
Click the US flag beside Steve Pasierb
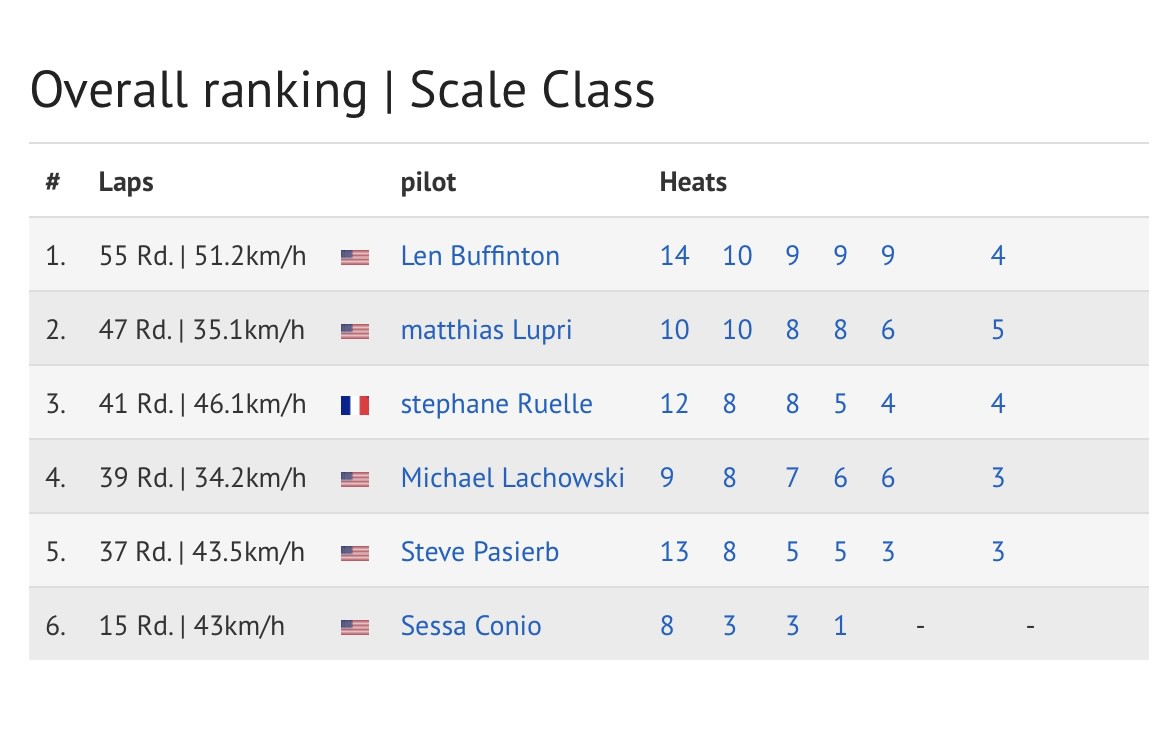tap(355, 554)
